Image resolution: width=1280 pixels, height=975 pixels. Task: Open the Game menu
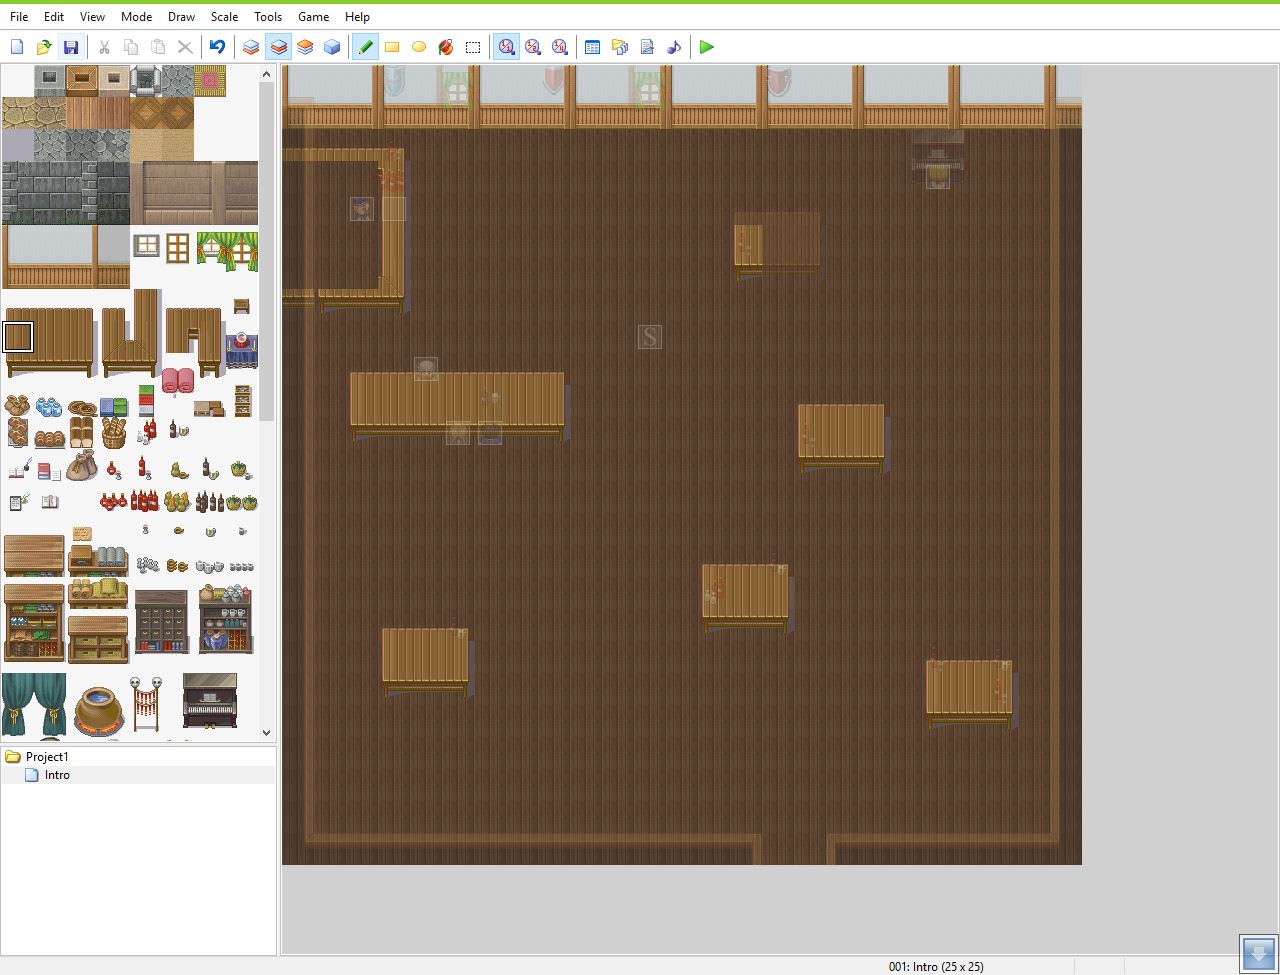point(314,16)
